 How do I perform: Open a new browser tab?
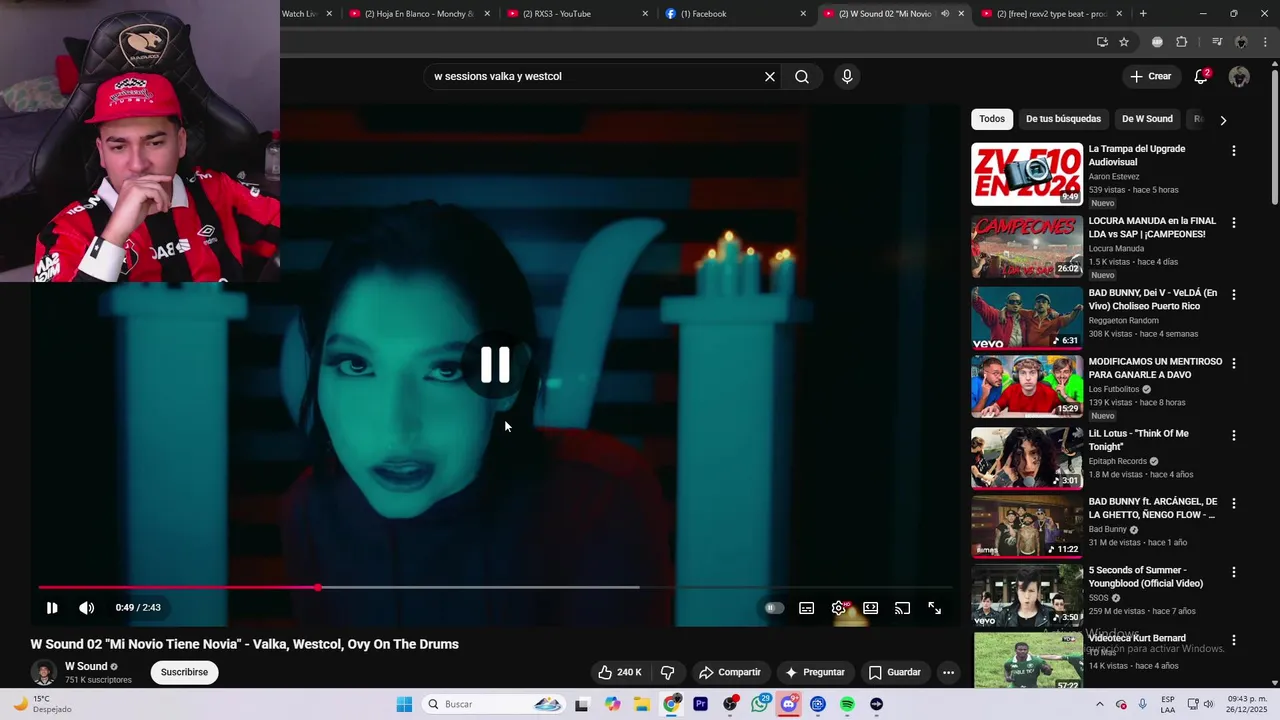click(x=1143, y=14)
